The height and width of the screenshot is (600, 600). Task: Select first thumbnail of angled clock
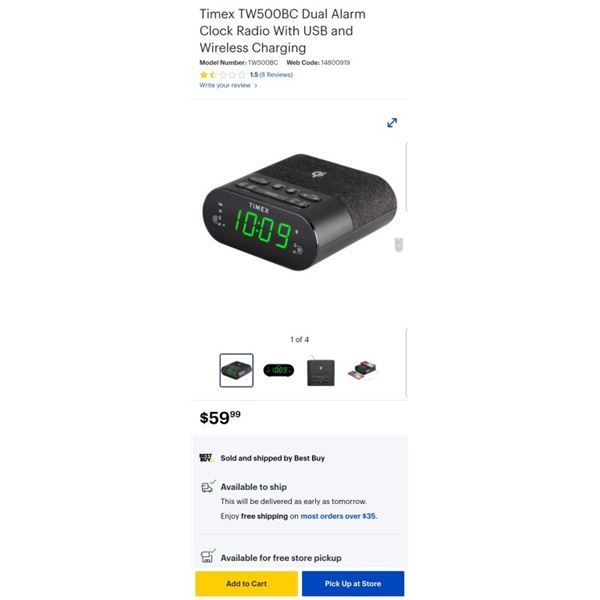click(236, 370)
